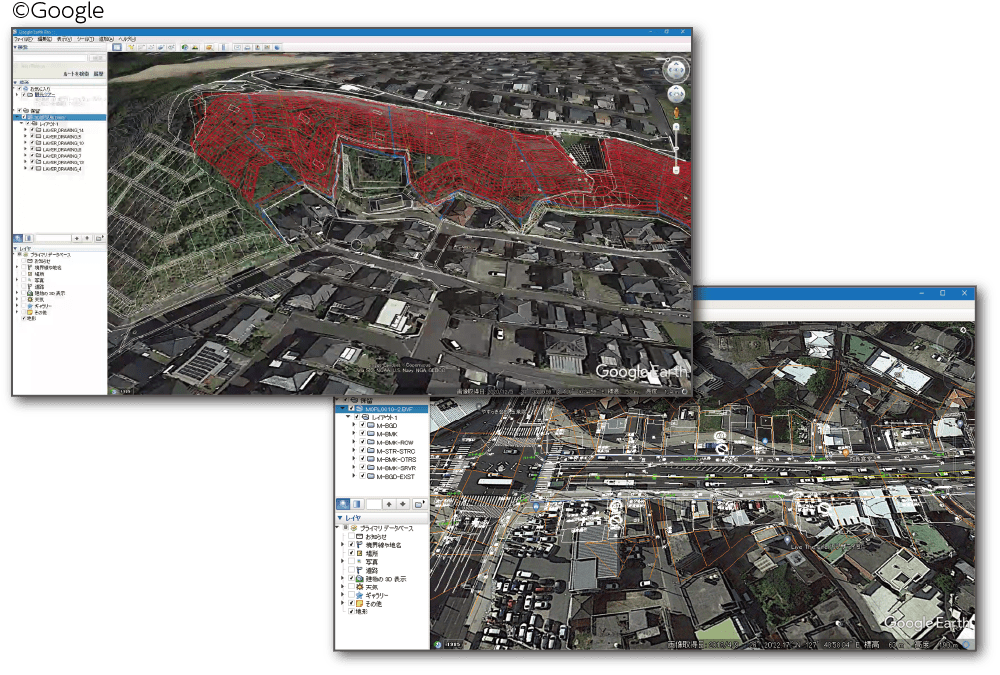The height and width of the screenshot is (675, 1000).
Task: Click the underlined 観光ツアー link in the places tree
Action: pyautogui.click(x=45, y=95)
